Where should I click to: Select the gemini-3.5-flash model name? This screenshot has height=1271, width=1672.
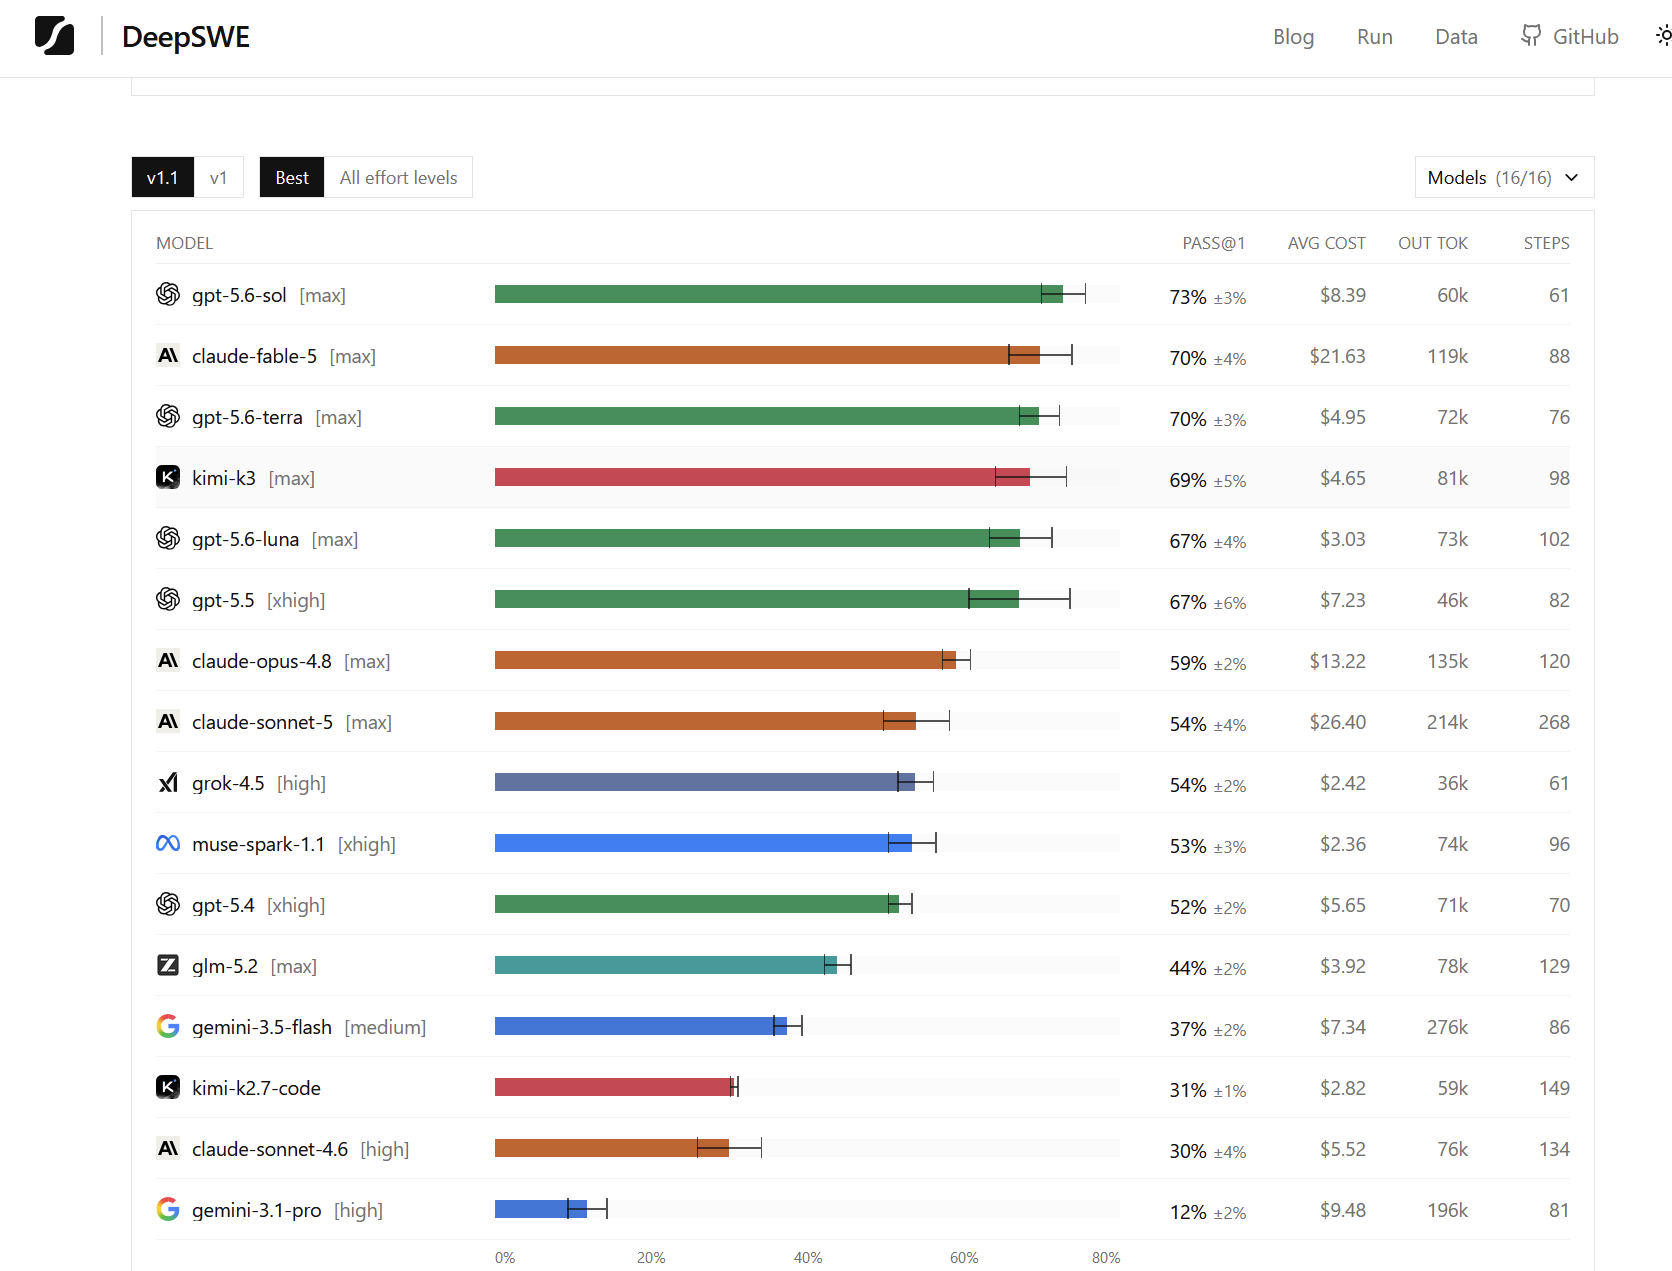262,1027
